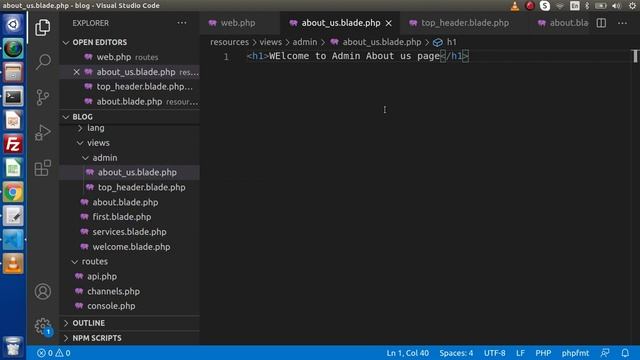
Task: Launch FileZilla from the dock
Action: click(13, 144)
